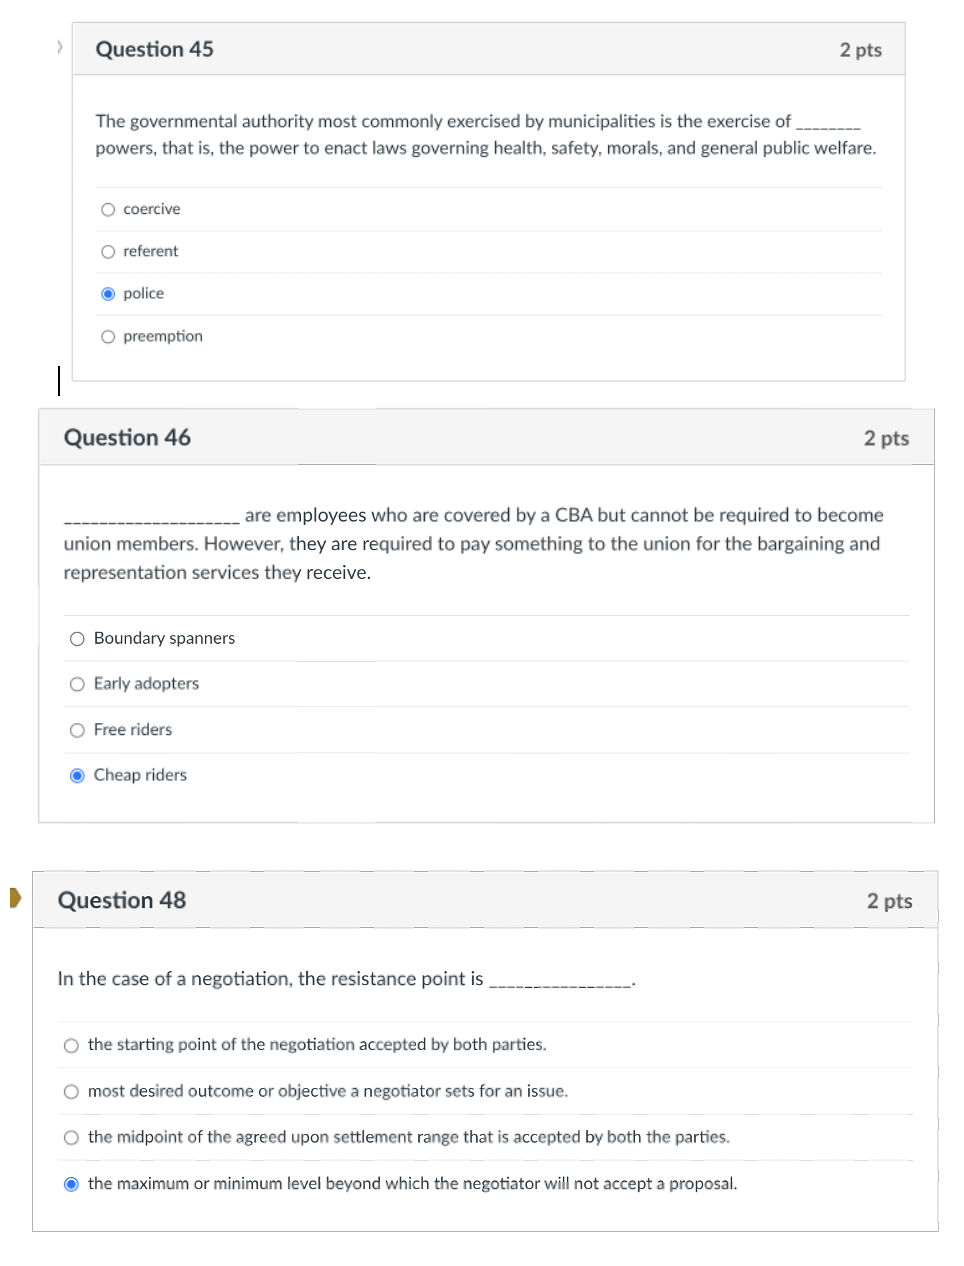Viewport: 964px width, 1266px height.
Task: Click the "police" answer text label
Action: pos(142,293)
